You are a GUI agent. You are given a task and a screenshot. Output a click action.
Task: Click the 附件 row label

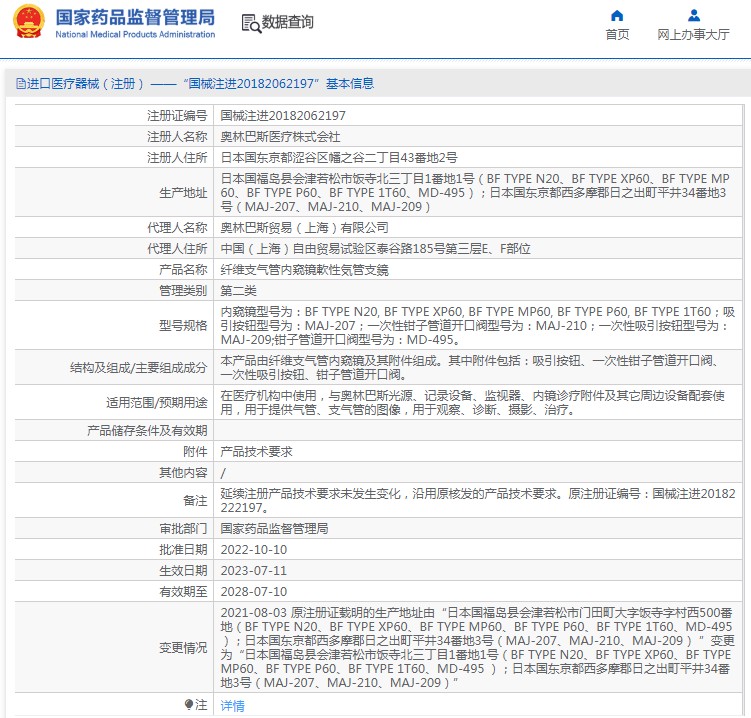tap(195, 452)
